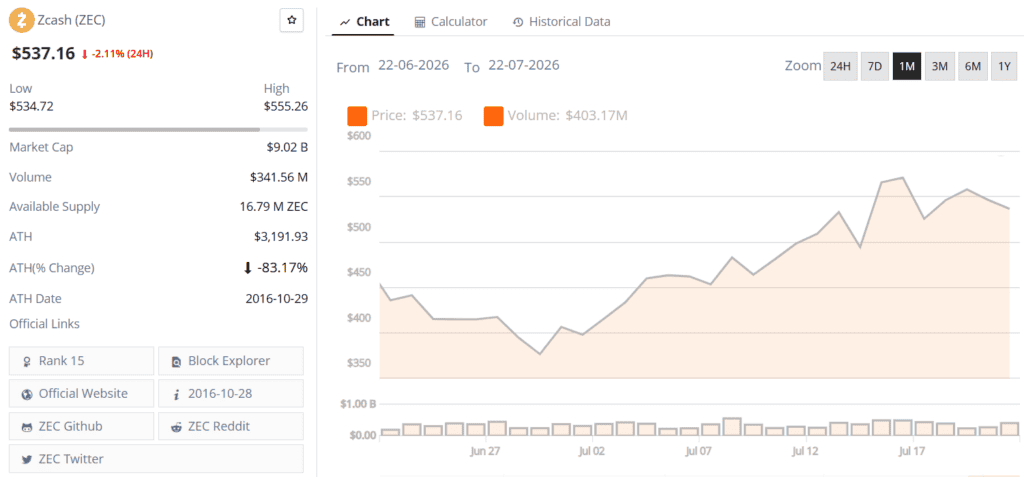1024x477 pixels.
Task: Click the Low value $534.72
Action: tap(31, 106)
